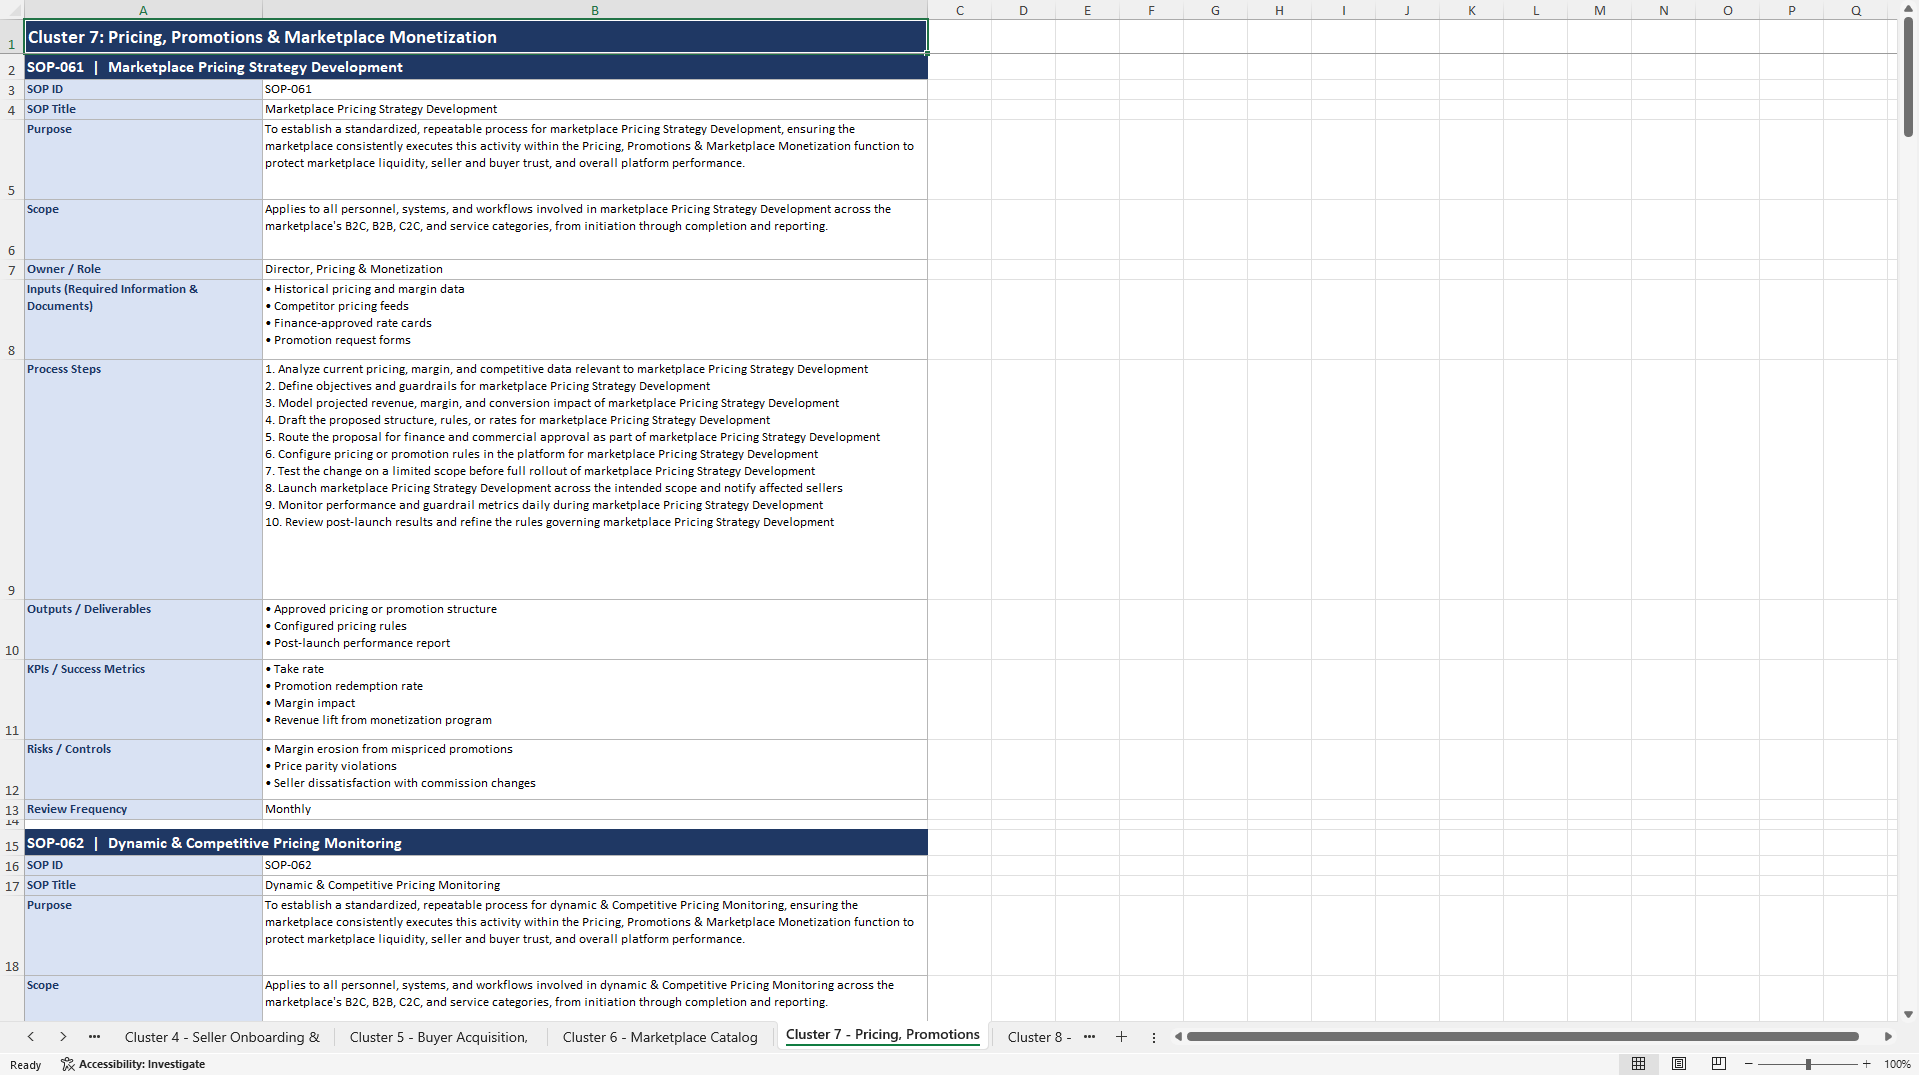Image resolution: width=1919 pixels, height=1075 pixels.
Task: Switch to Page Layout view
Action: [1679, 1064]
